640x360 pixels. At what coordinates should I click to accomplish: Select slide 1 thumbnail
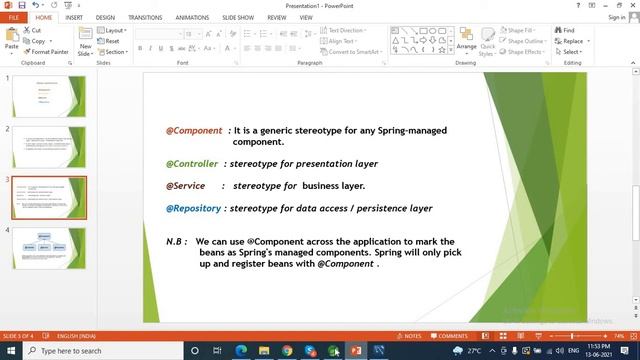[x=49, y=96]
